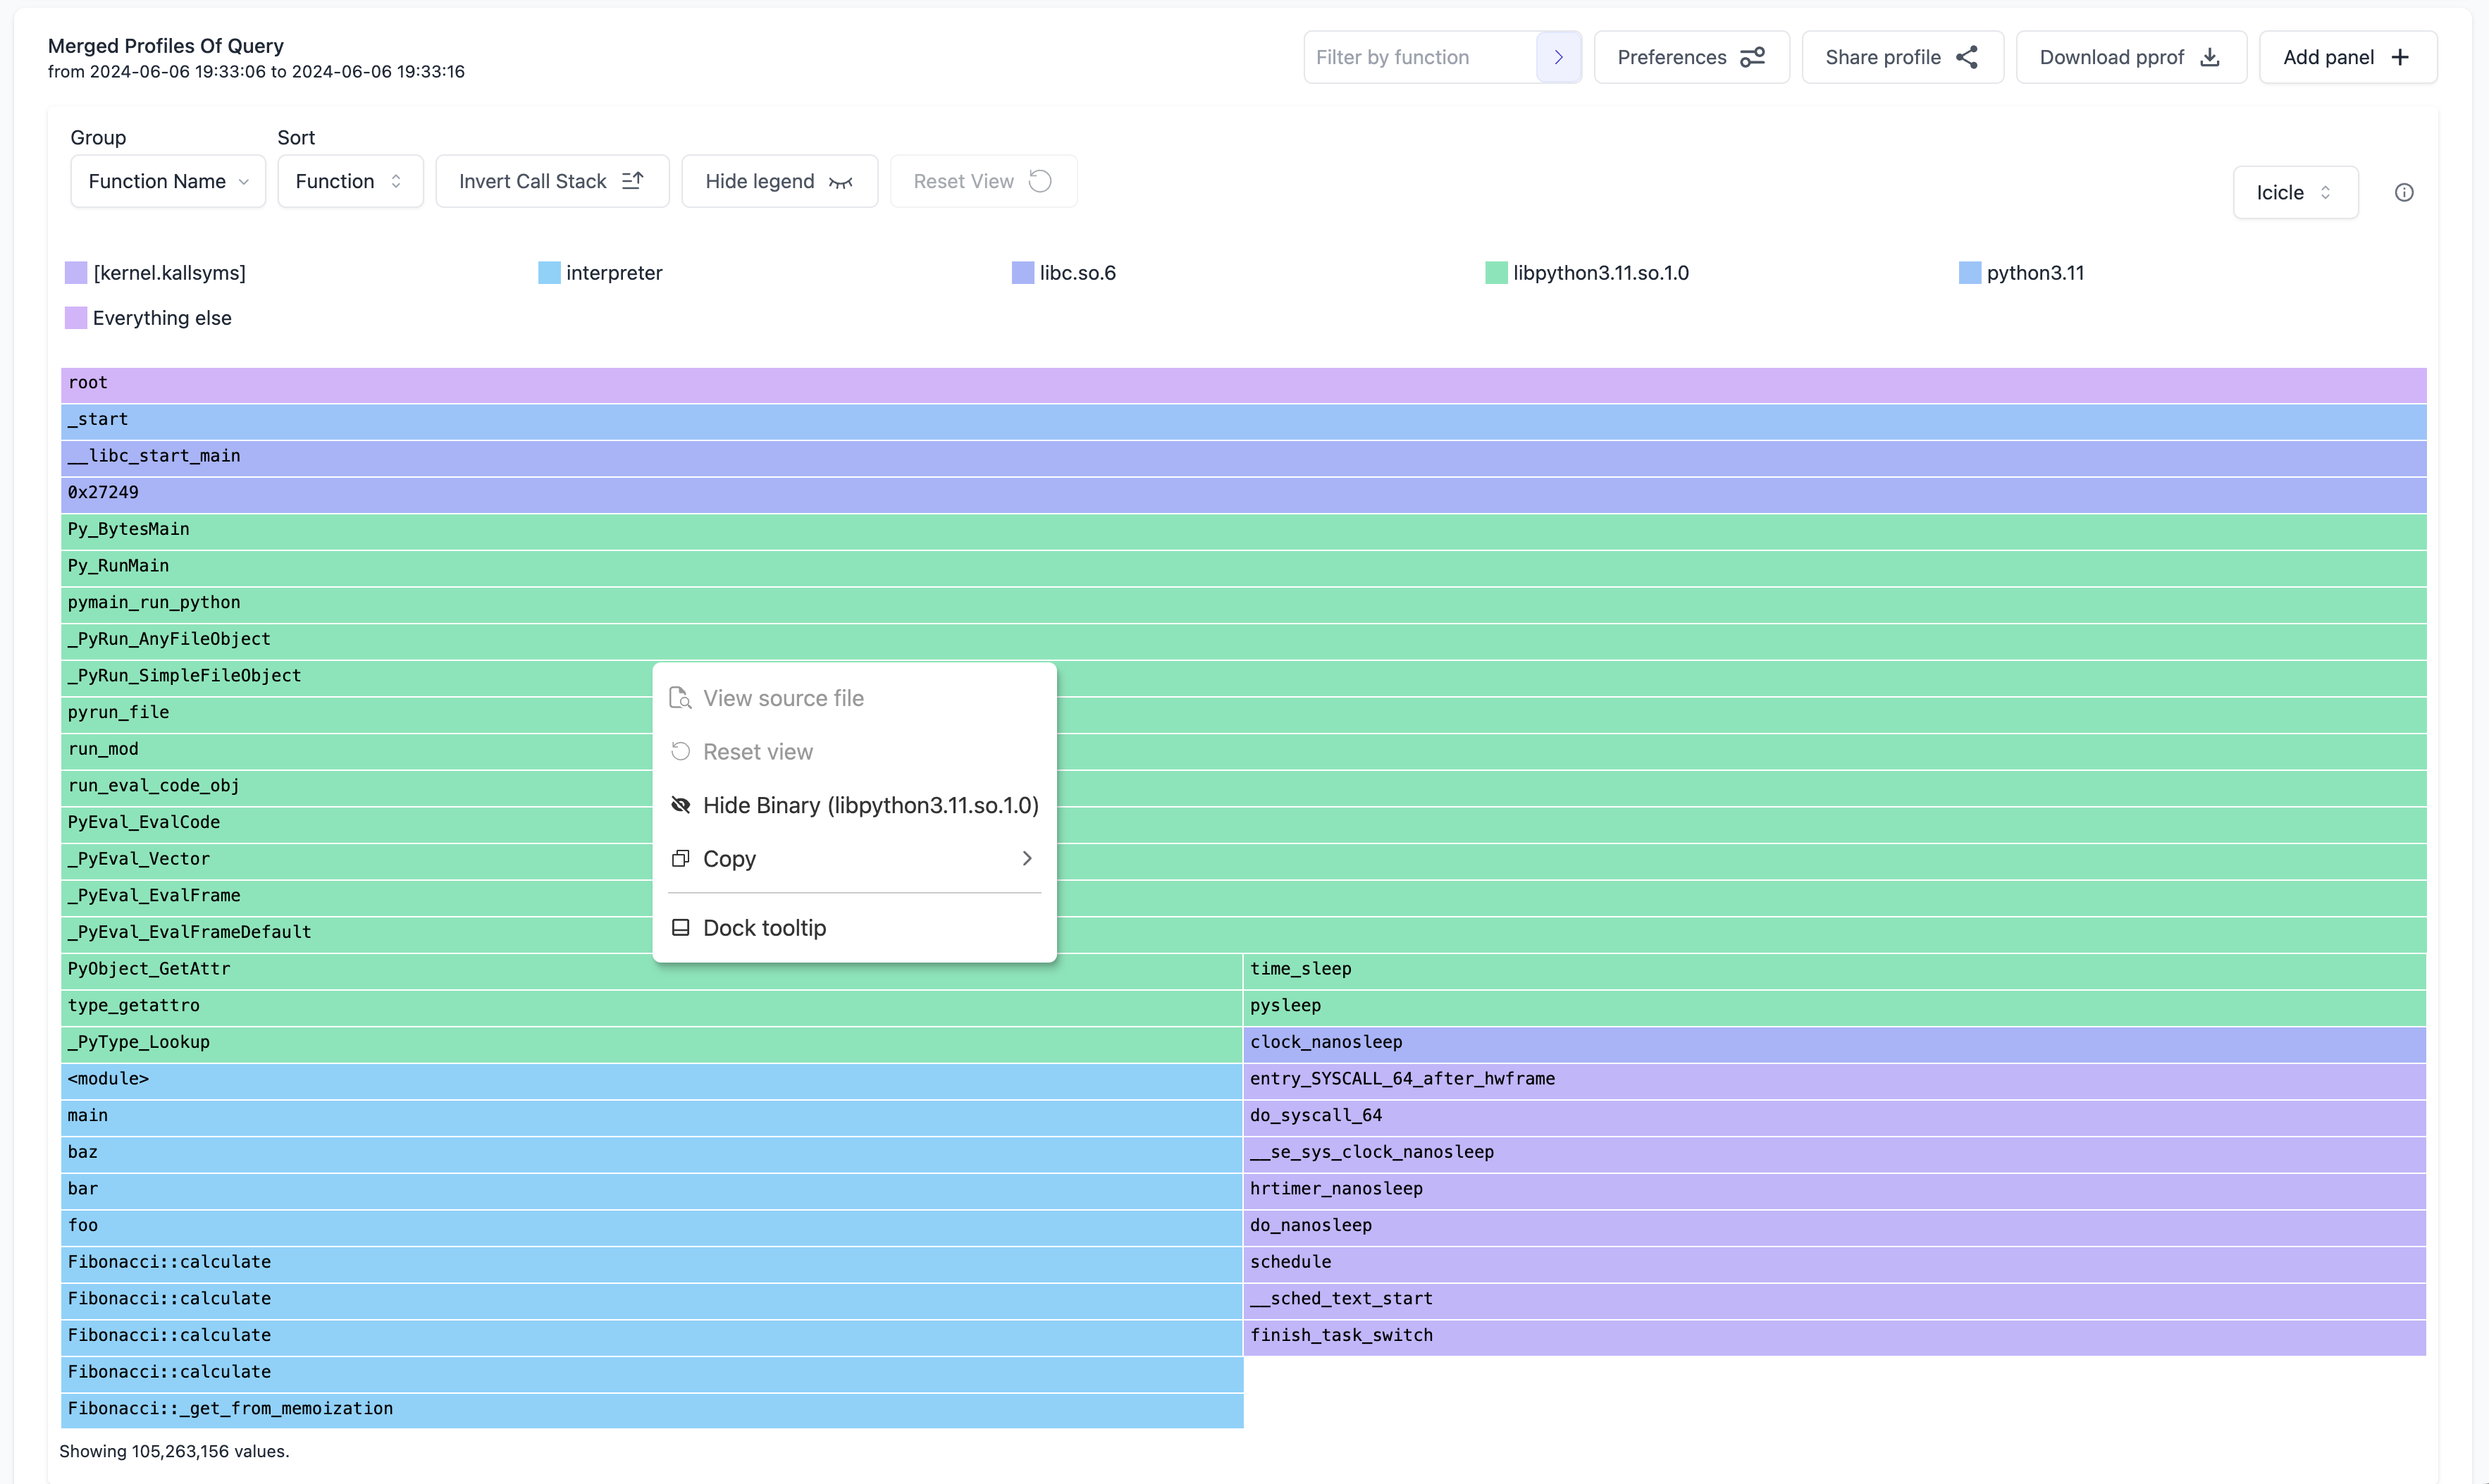Viewport: 2489px width, 1484px height.
Task: Click the info icon beside the Icicle selector
Action: coord(2403,192)
